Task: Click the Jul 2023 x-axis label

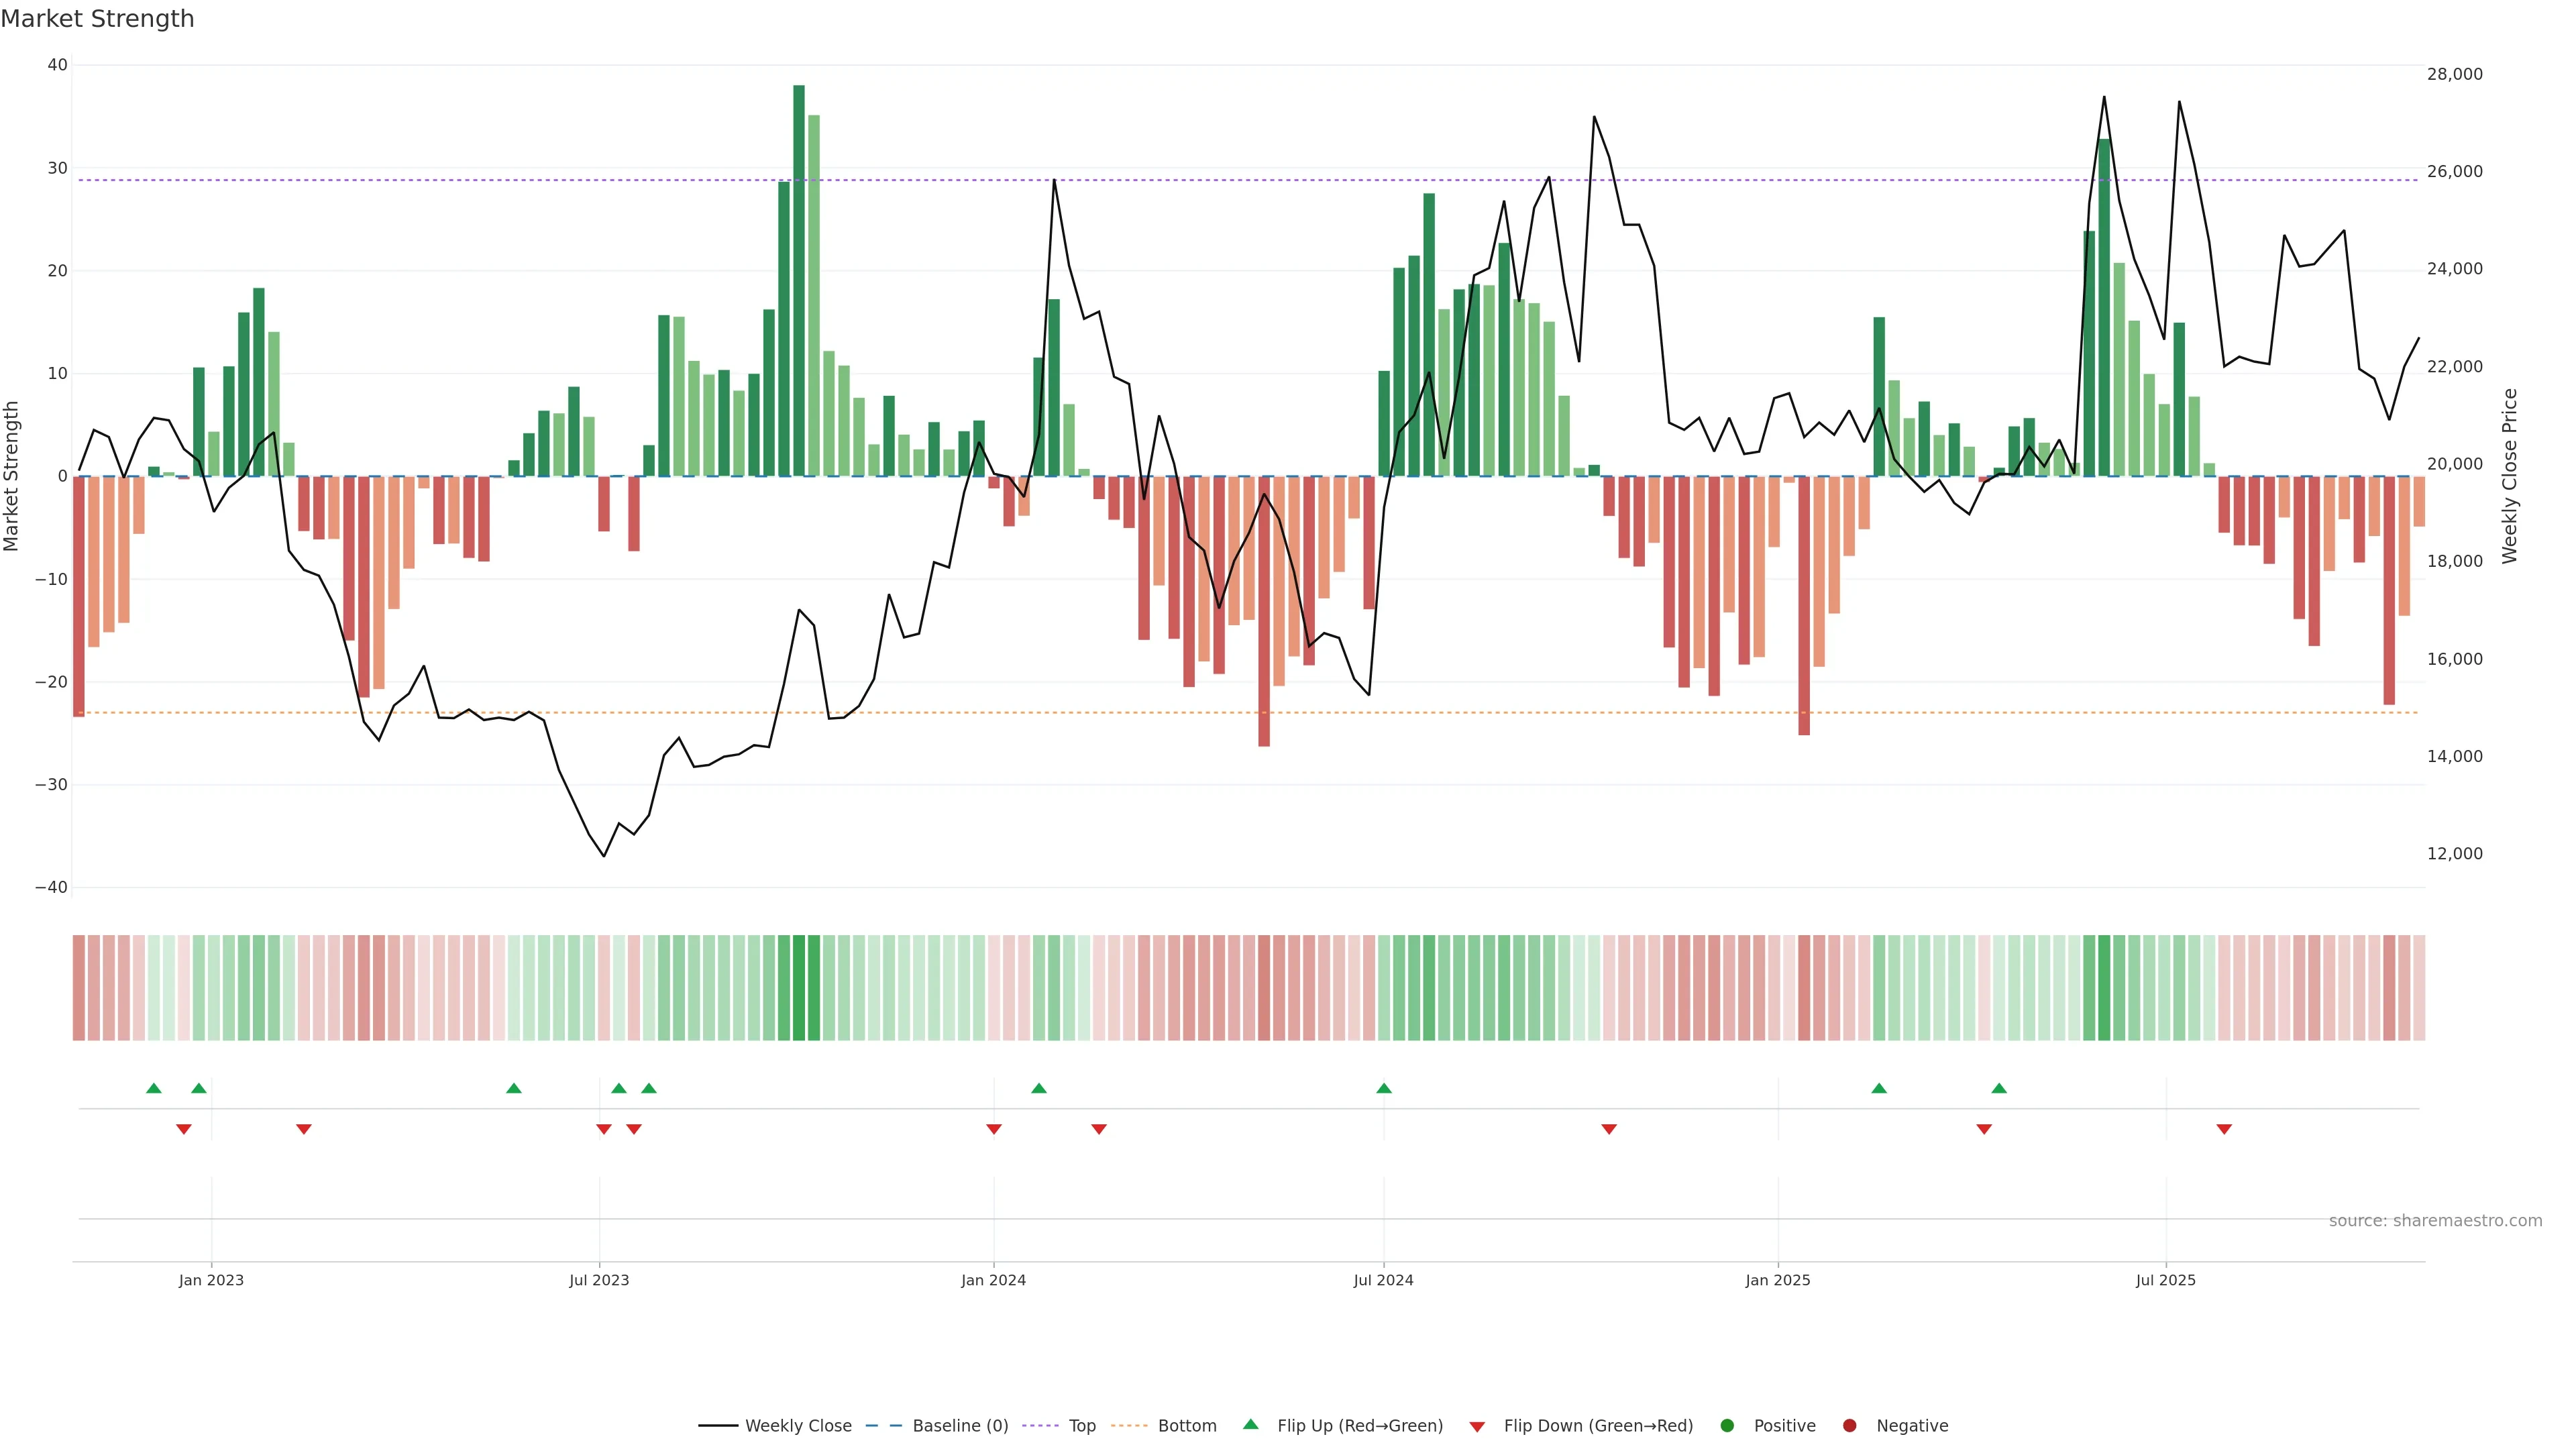Action: point(599,1280)
